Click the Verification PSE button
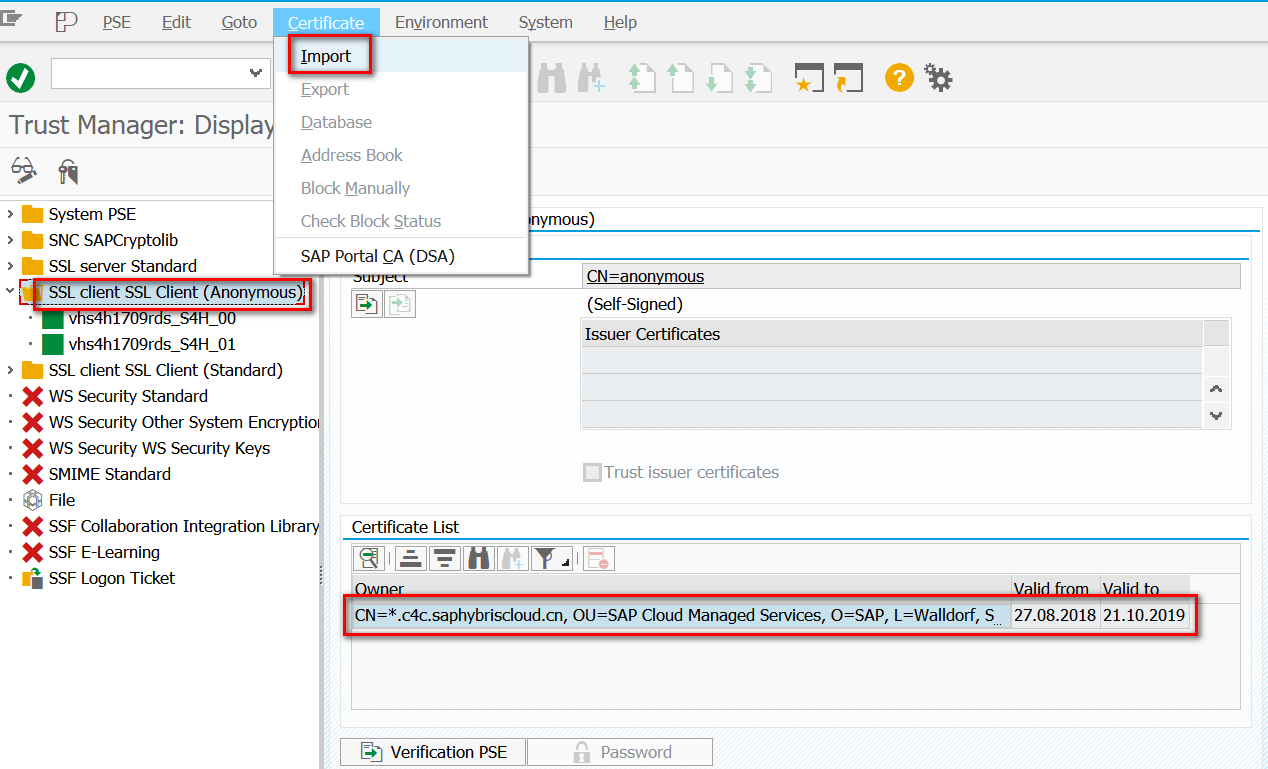 (433, 752)
